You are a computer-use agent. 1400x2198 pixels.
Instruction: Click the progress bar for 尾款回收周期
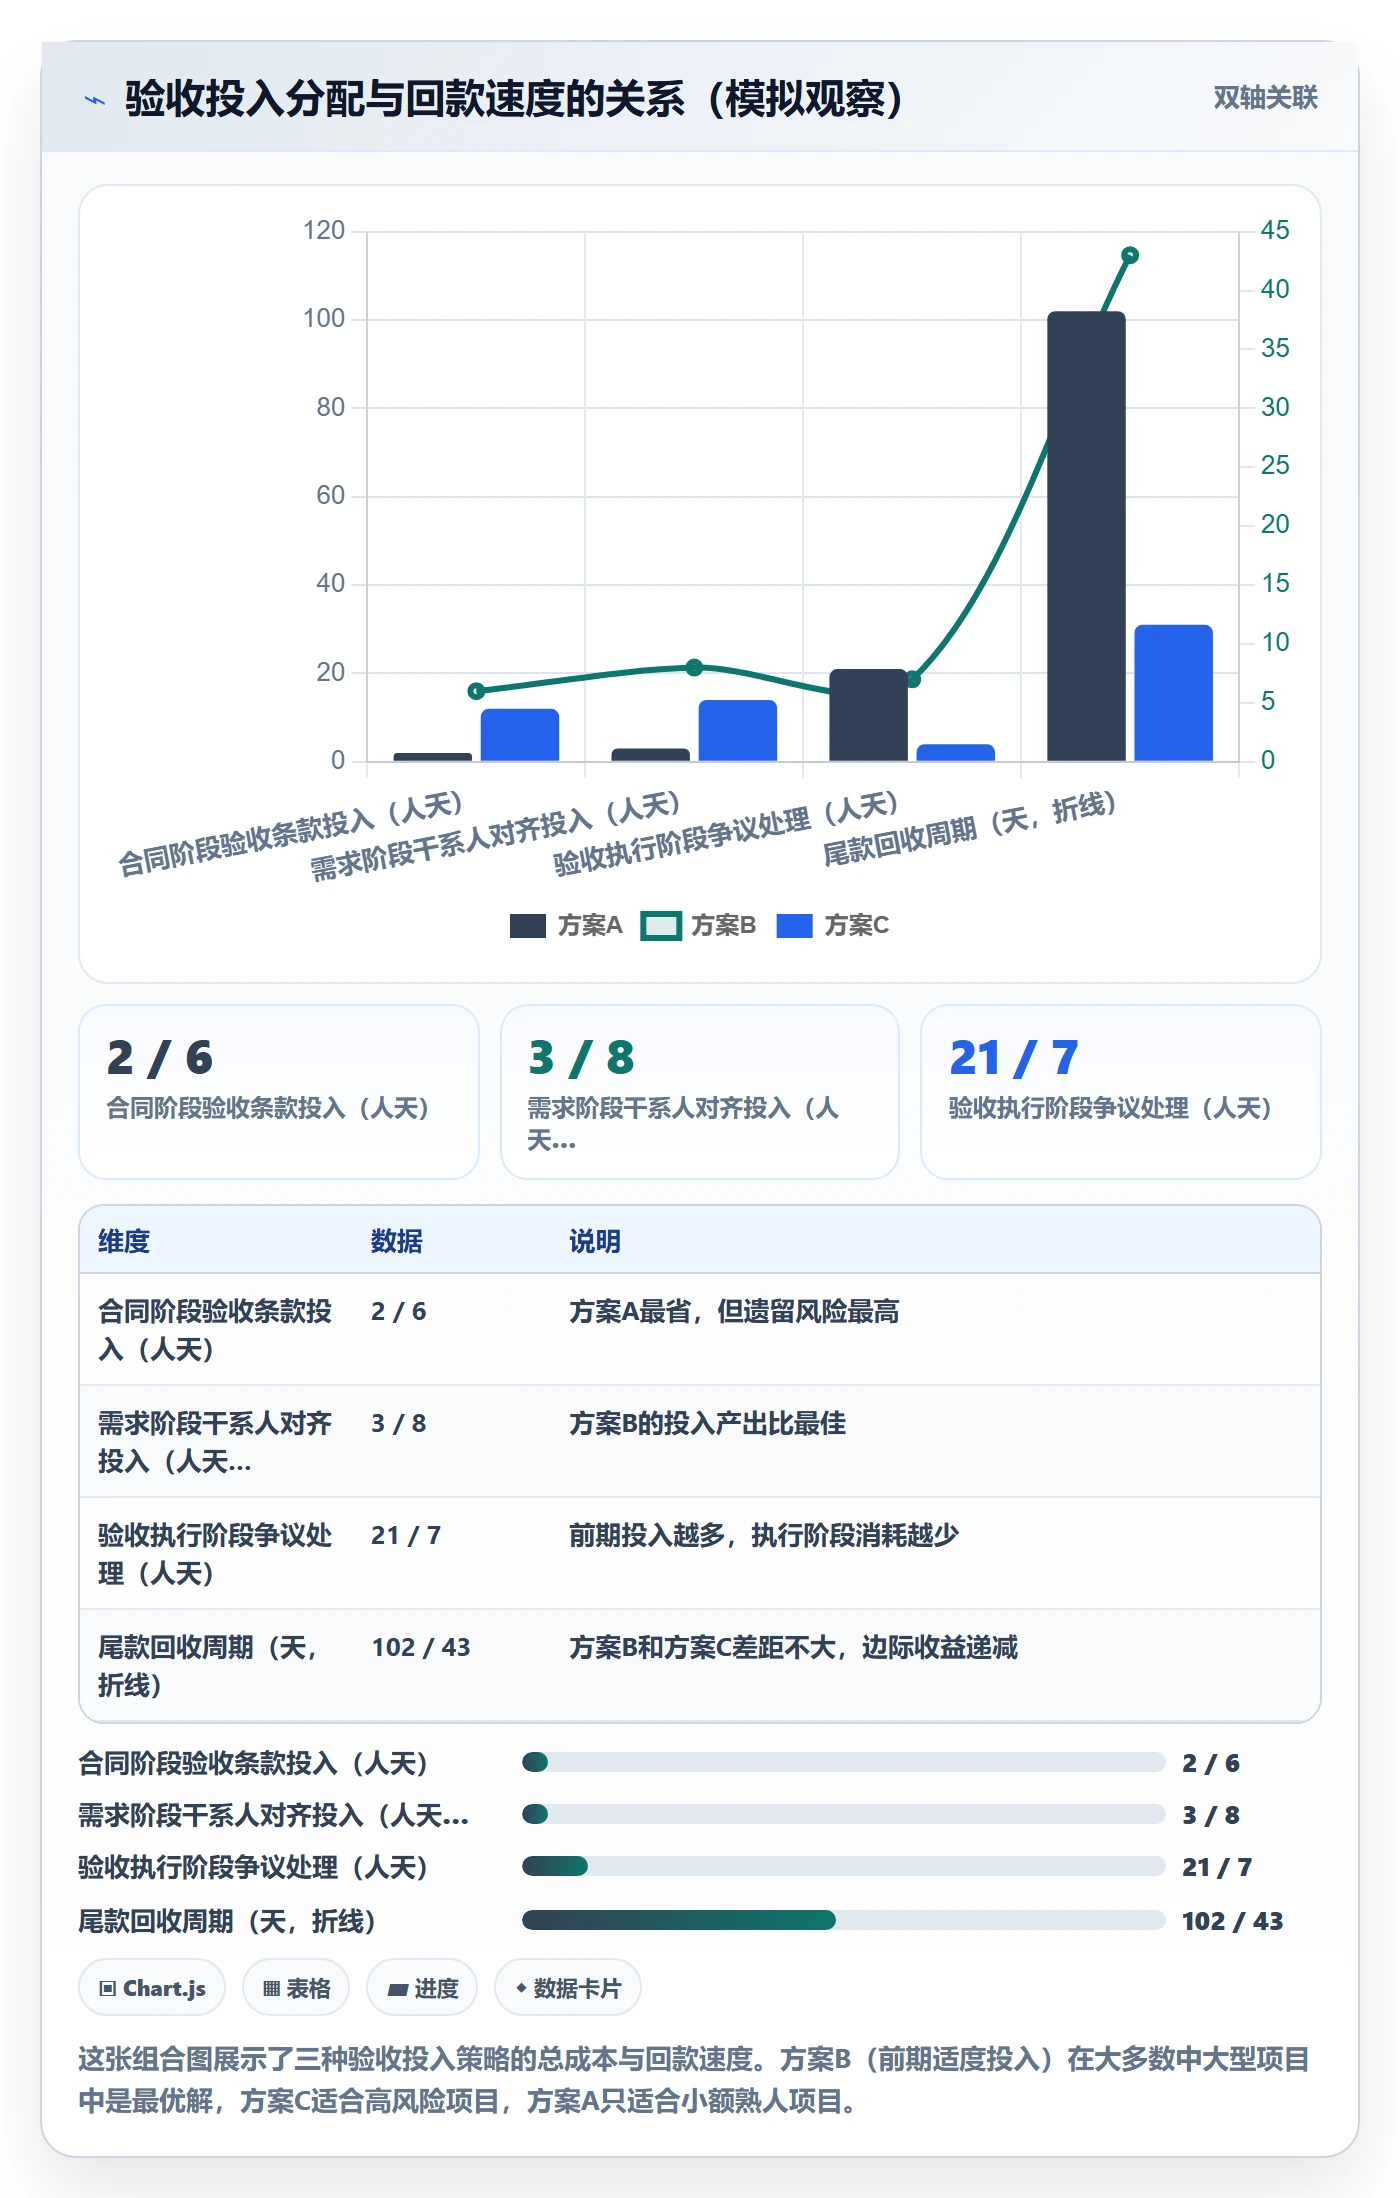[x=843, y=1920]
